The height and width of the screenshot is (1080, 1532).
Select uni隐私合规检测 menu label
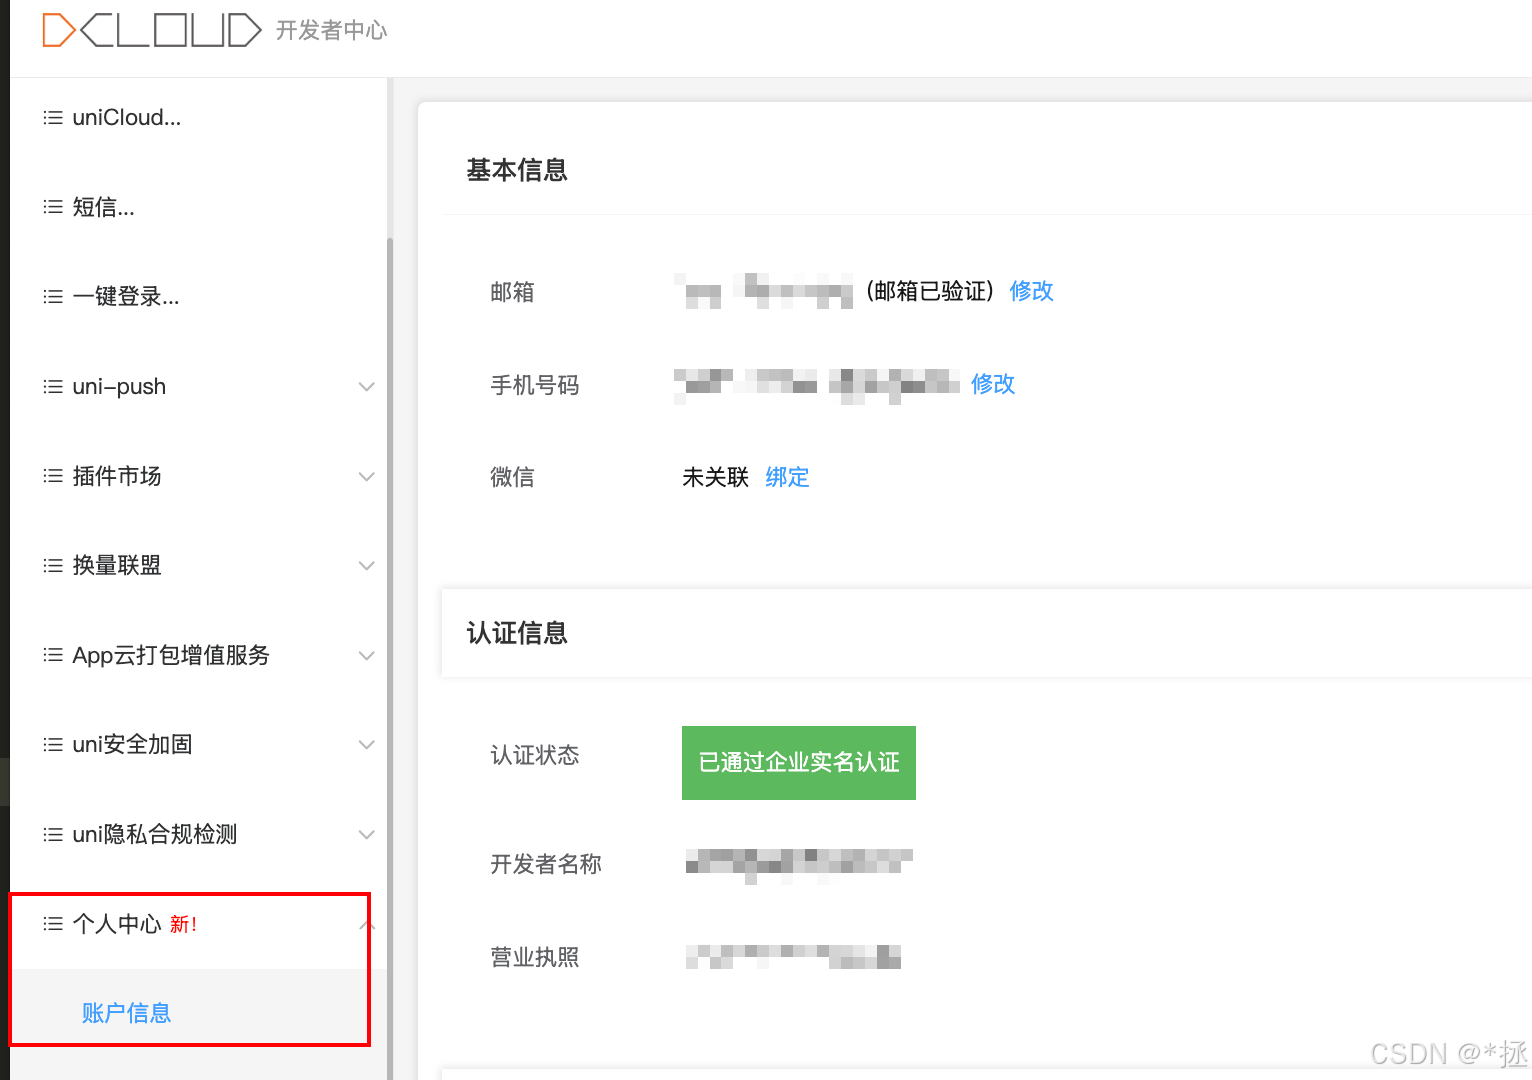155,834
